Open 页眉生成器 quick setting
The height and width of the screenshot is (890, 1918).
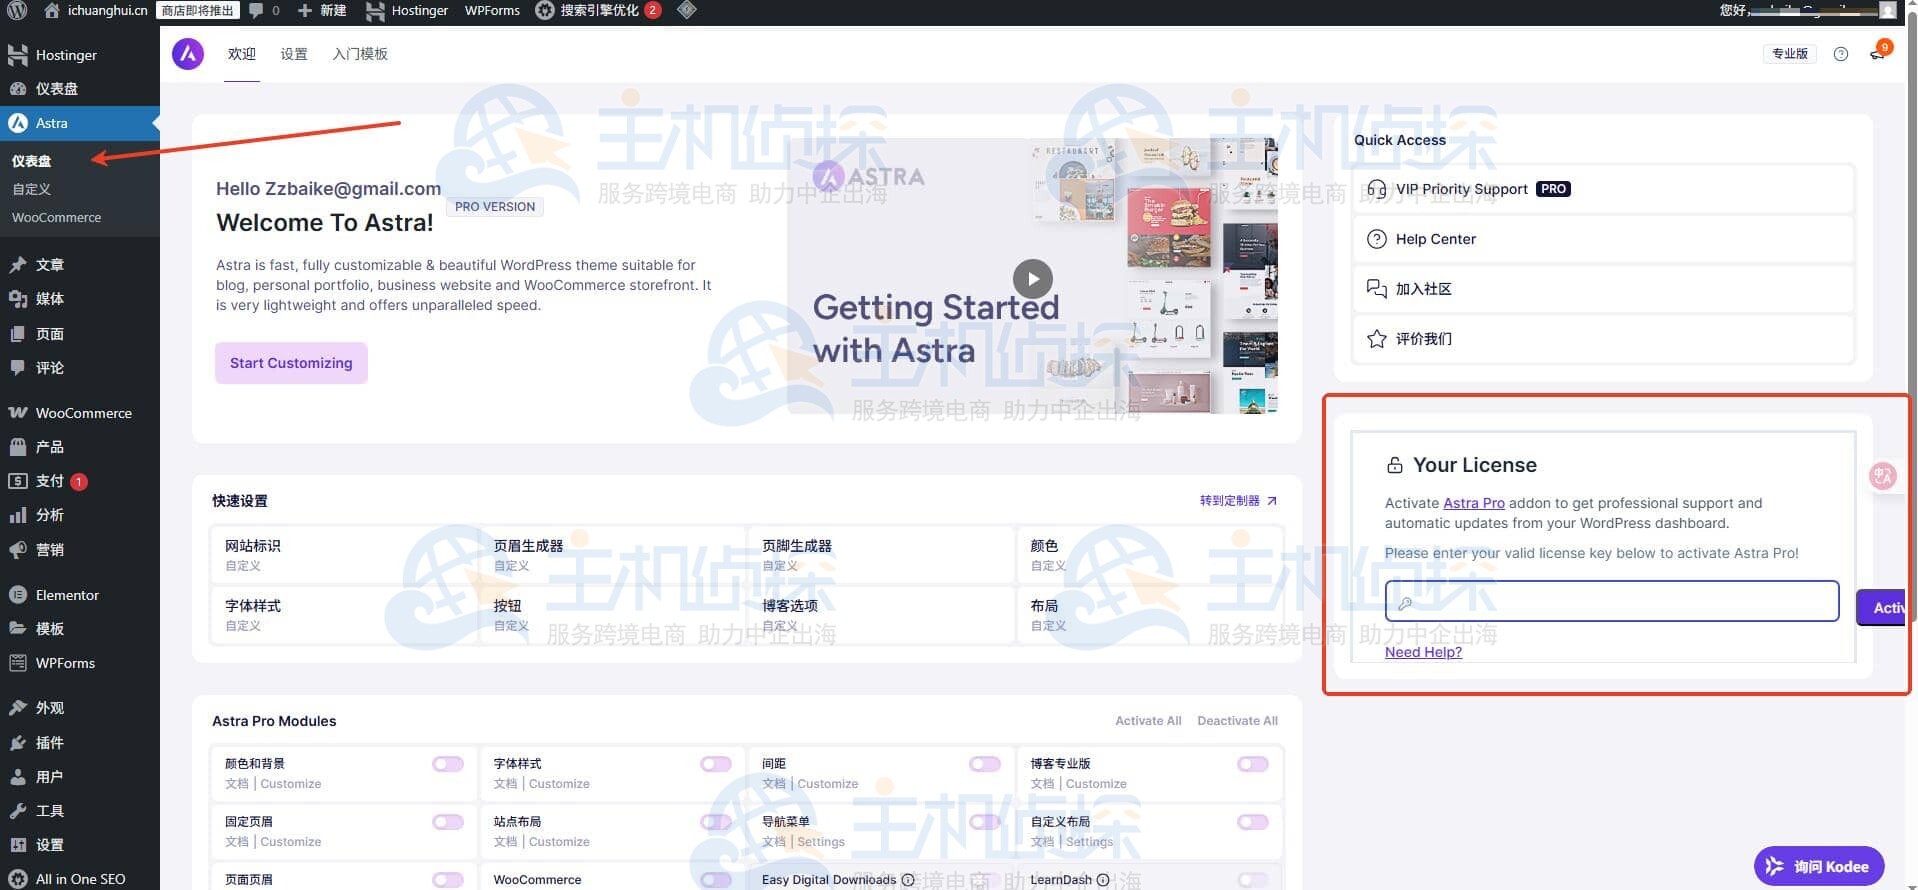click(x=612, y=556)
